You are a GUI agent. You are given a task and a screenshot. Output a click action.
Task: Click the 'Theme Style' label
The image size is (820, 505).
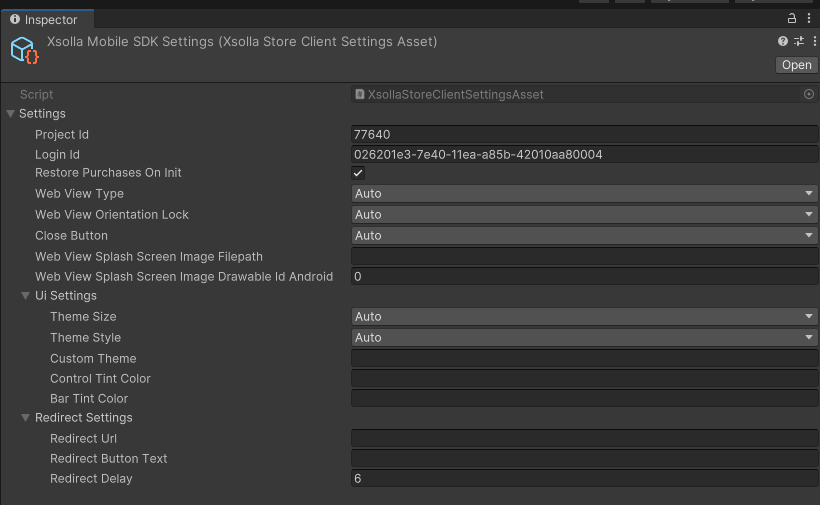click(x=85, y=337)
